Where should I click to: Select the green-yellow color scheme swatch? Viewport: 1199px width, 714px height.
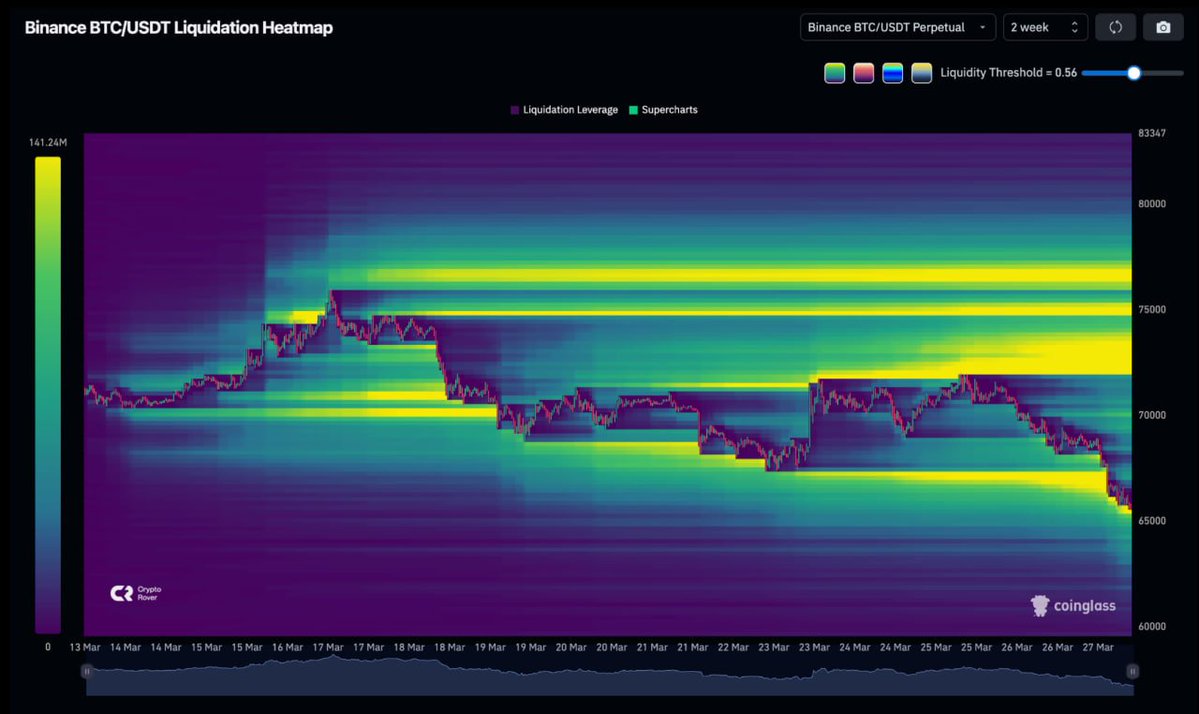pyautogui.click(x=834, y=73)
